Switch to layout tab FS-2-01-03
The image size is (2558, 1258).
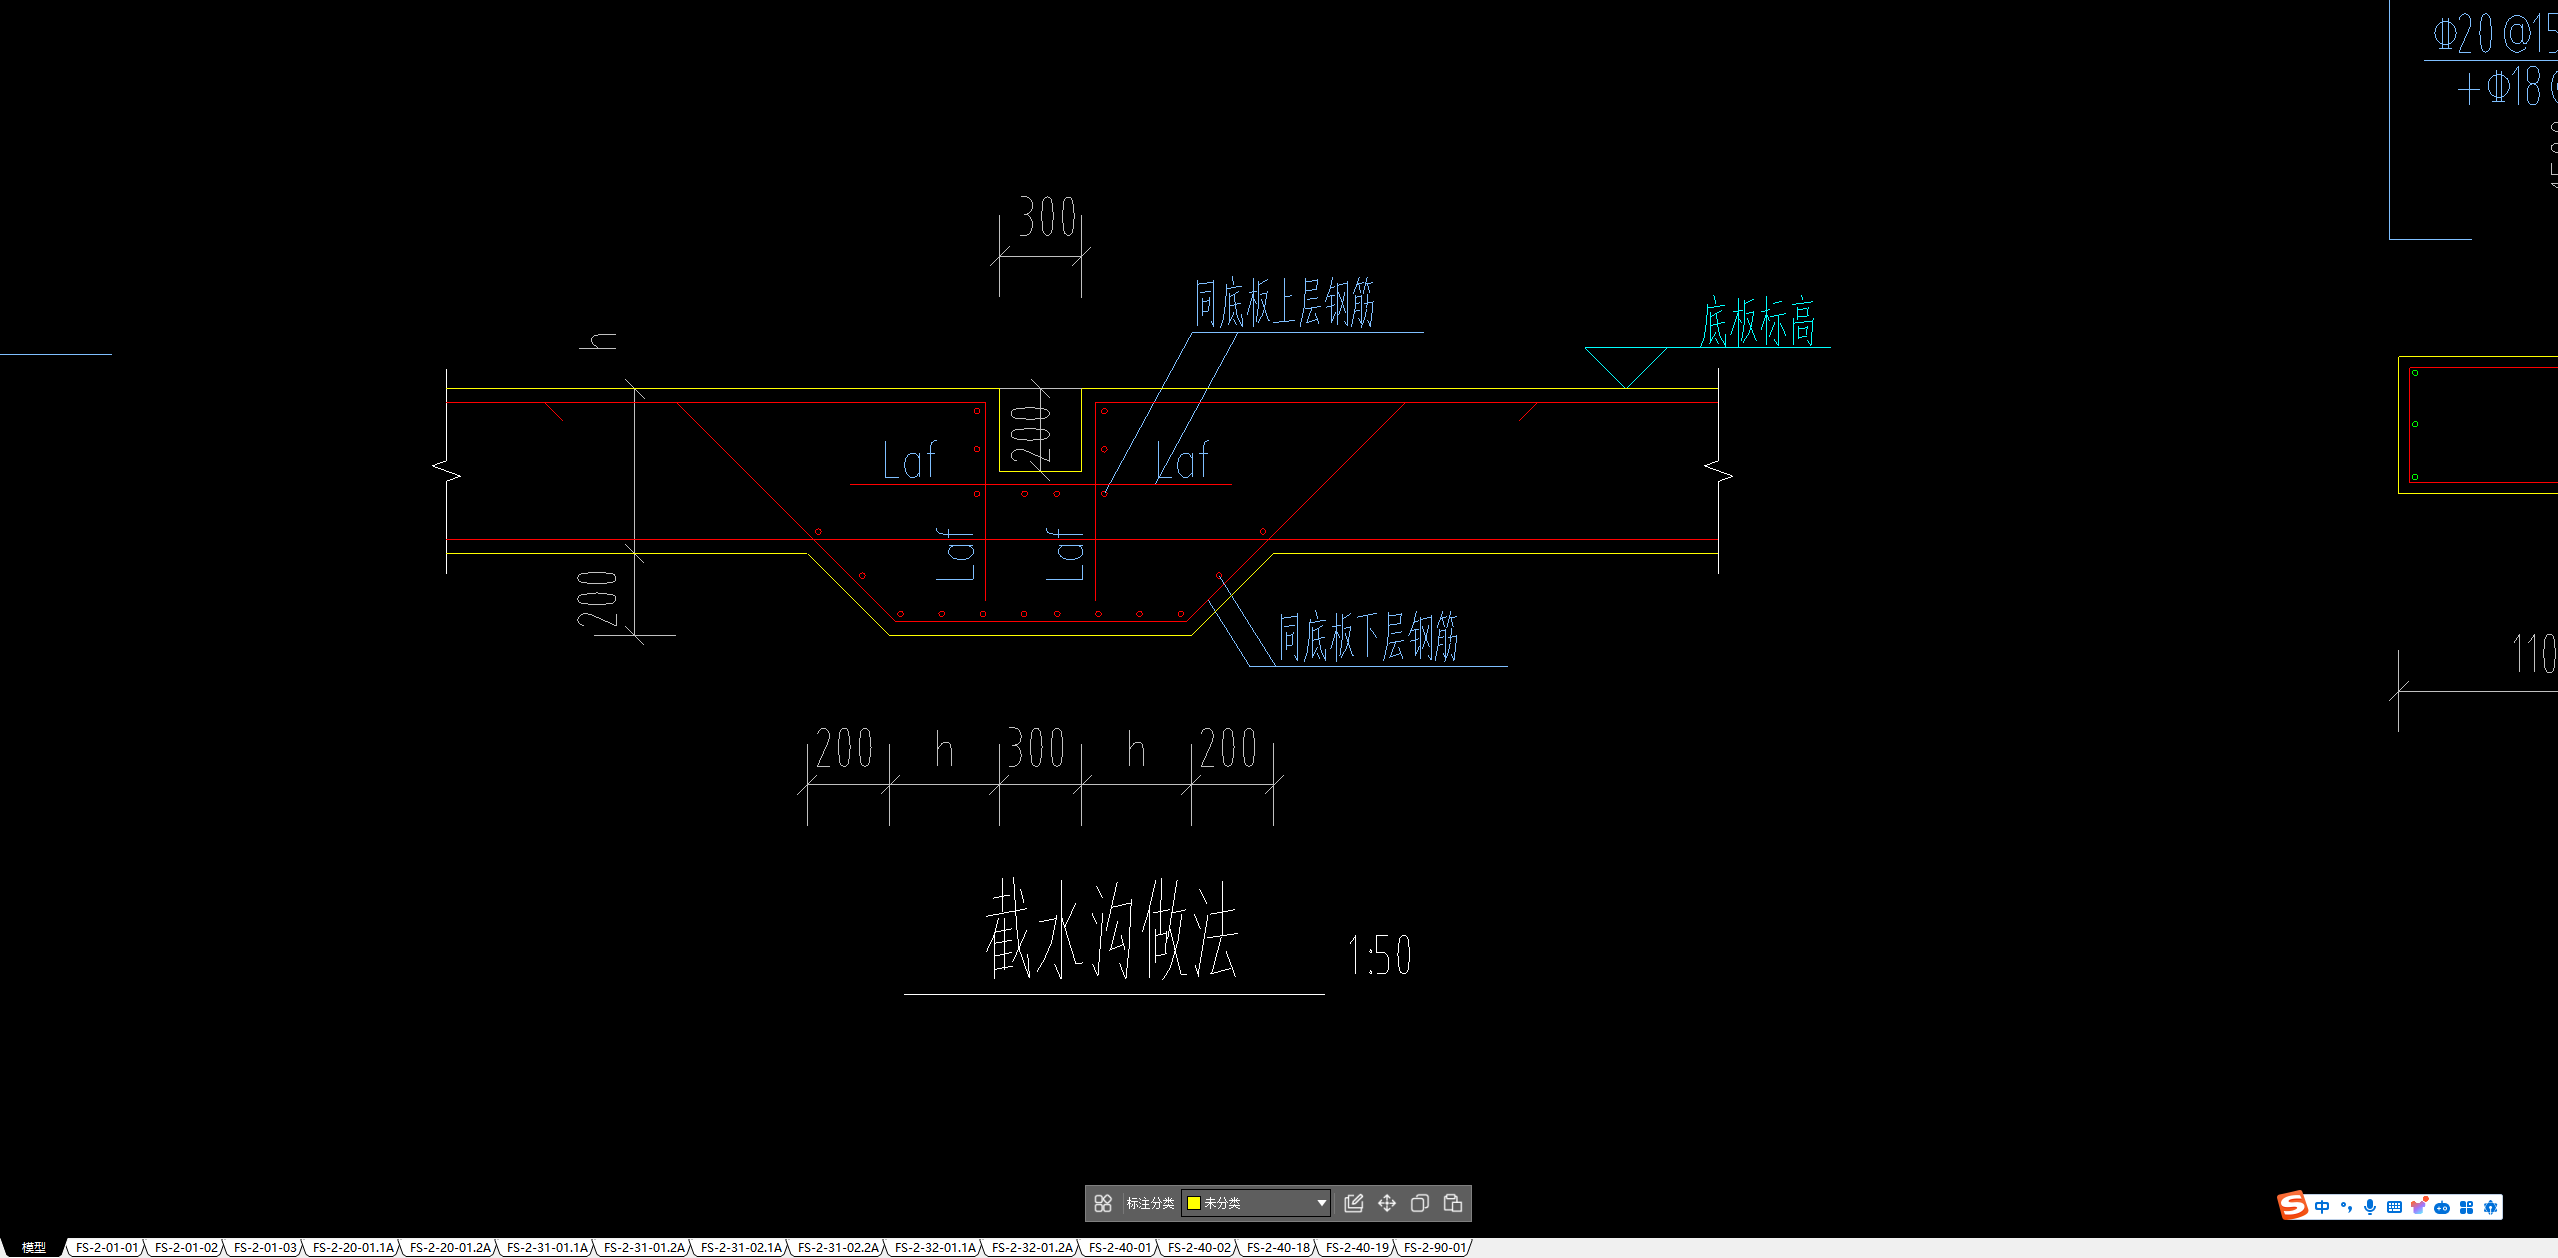click(265, 1247)
